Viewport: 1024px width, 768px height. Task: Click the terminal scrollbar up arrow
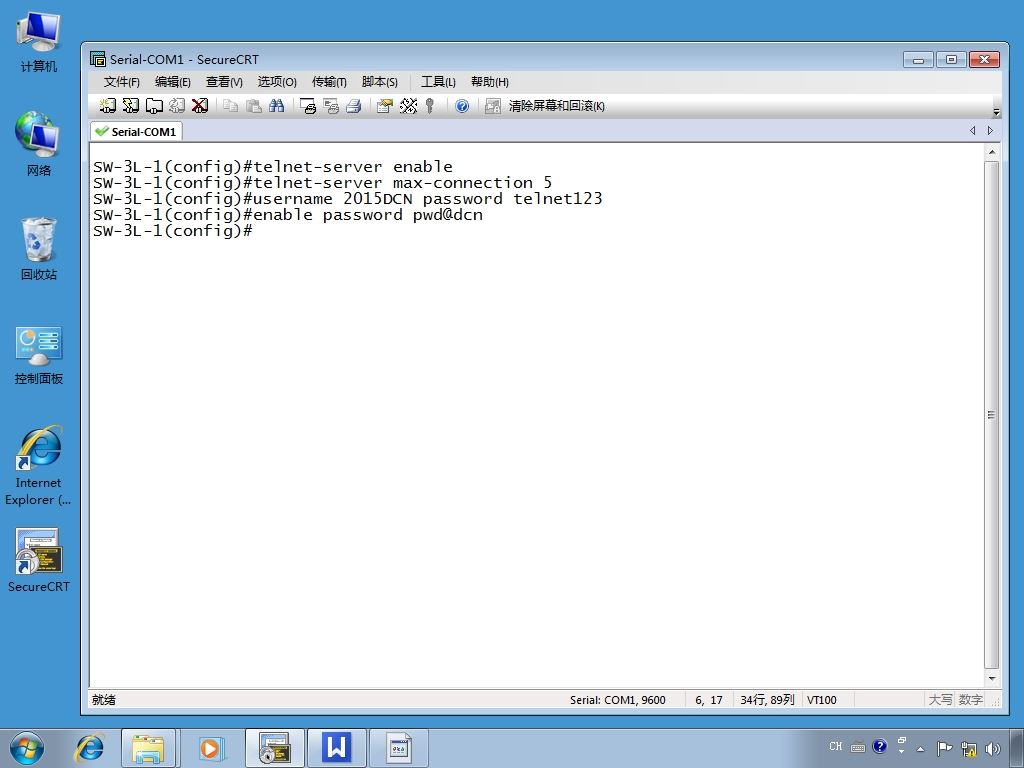point(992,152)
